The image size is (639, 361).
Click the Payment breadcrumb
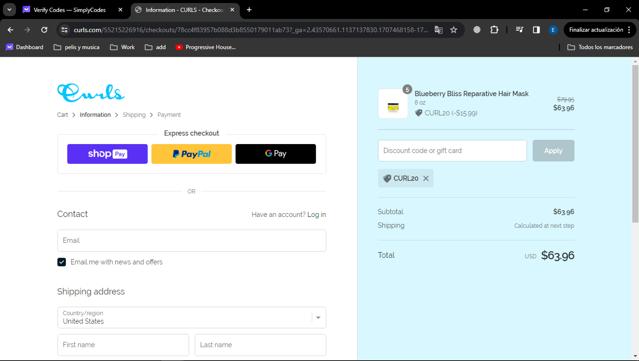[169, 115]
